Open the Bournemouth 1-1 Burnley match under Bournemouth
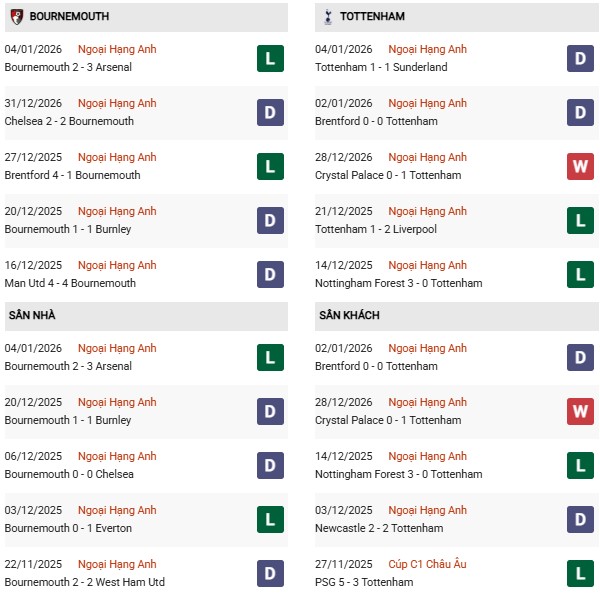The image size is (600, 596). 67,229
